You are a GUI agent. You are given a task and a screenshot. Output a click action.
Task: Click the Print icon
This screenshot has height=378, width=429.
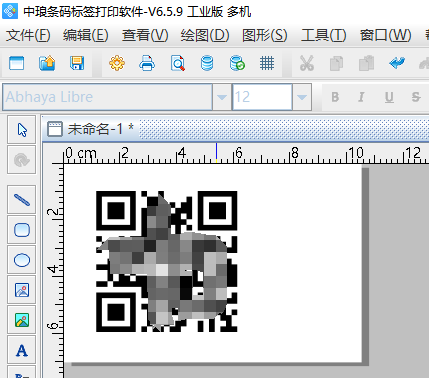click(x=147, y=63)
